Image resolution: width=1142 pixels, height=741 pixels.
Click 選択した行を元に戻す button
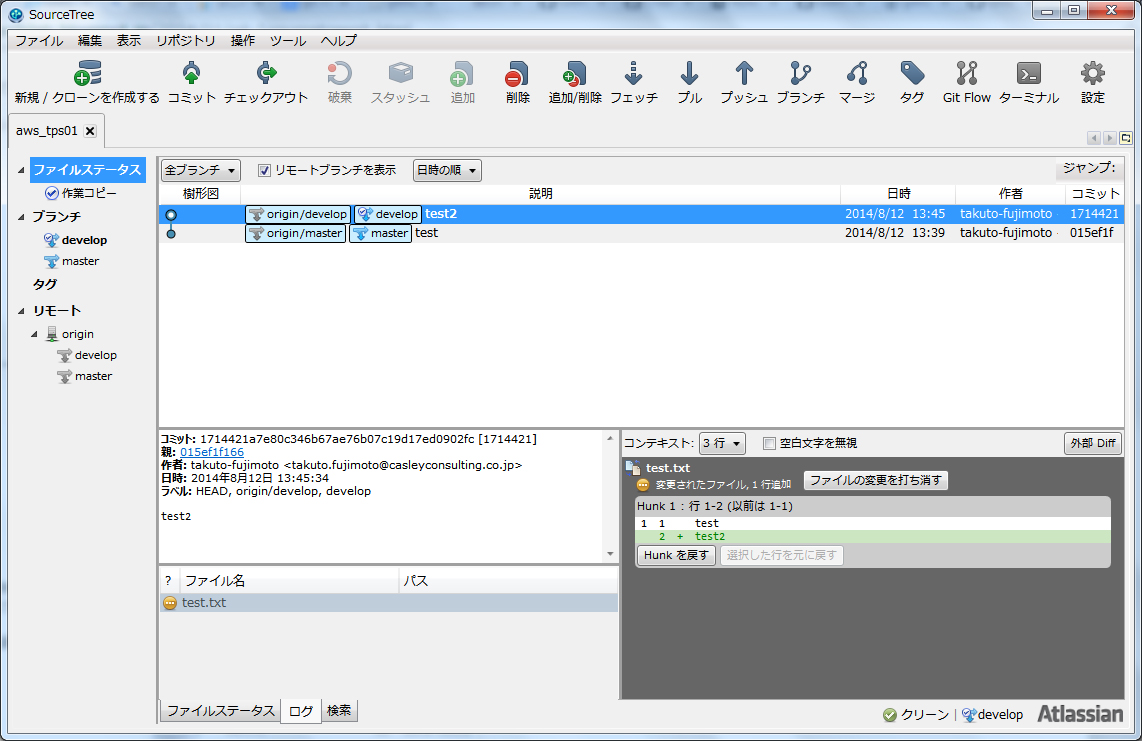coord(781,555)
